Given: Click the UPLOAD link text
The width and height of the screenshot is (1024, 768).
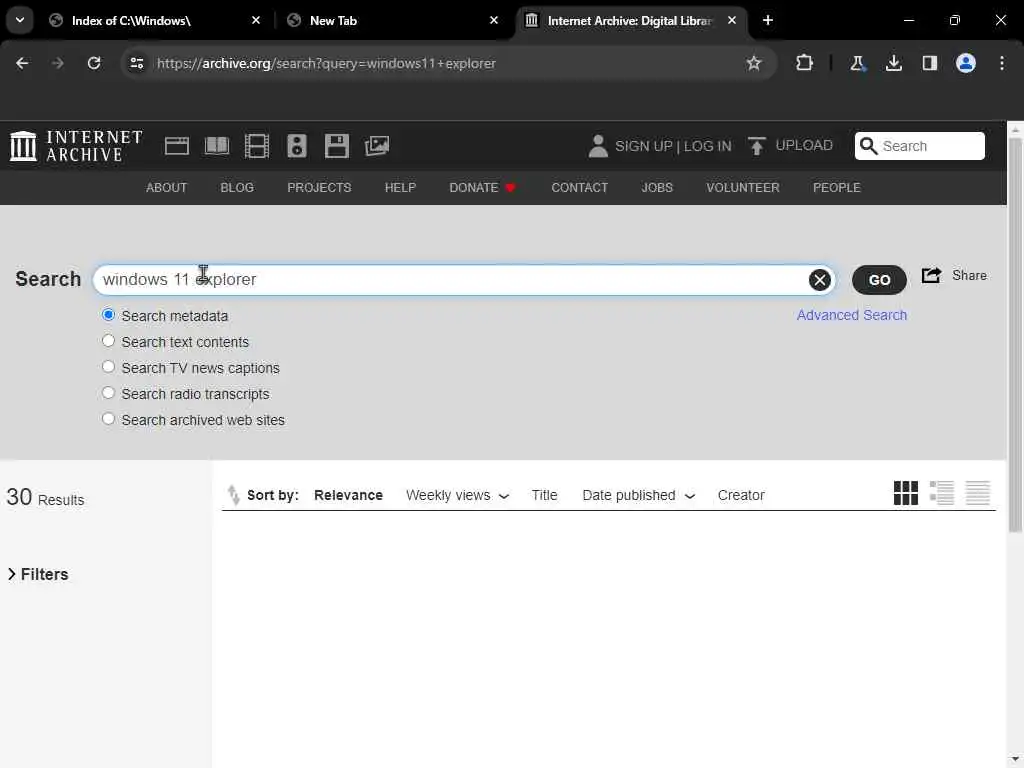Looking at the screenshot, I should 803,145.
